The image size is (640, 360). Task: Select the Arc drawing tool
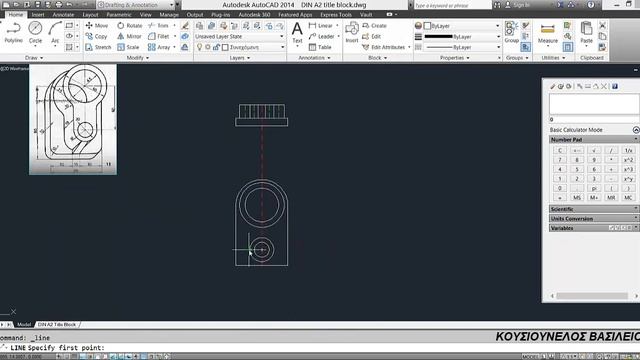55,32
